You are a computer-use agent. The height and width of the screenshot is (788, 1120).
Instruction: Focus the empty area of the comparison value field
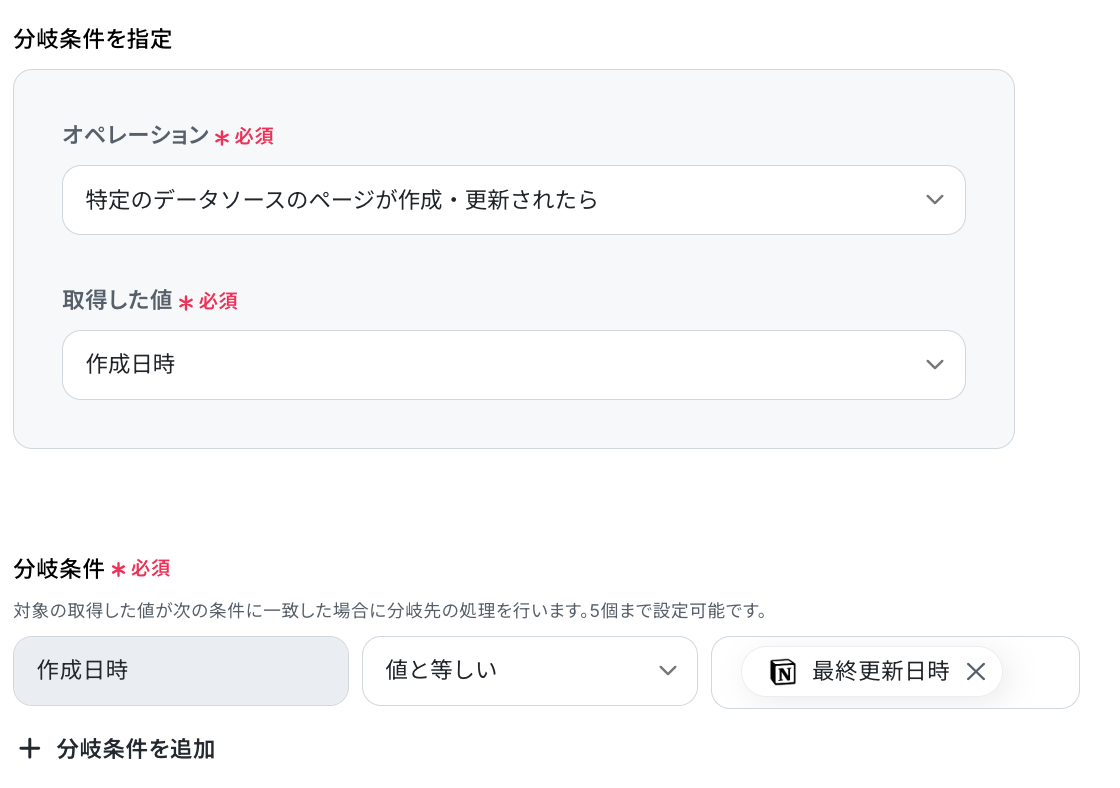pyautogui.click(x=1039, y=672)
